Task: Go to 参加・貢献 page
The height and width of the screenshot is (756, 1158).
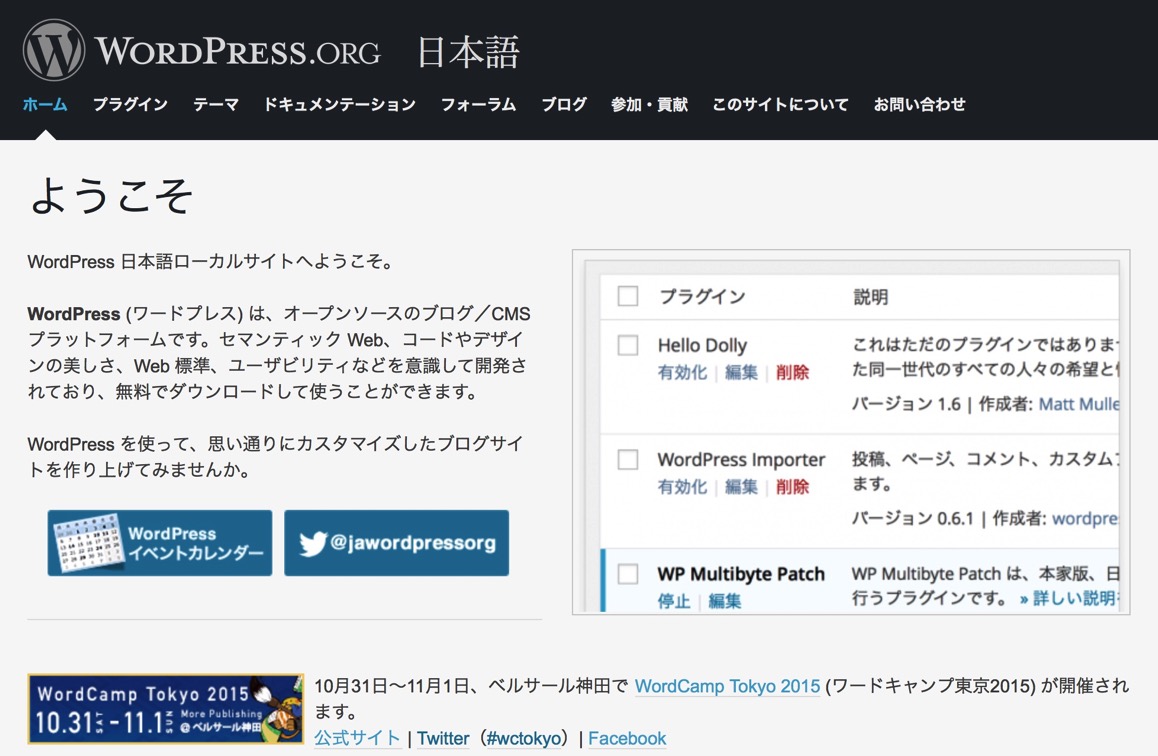Action: (649, 104)
